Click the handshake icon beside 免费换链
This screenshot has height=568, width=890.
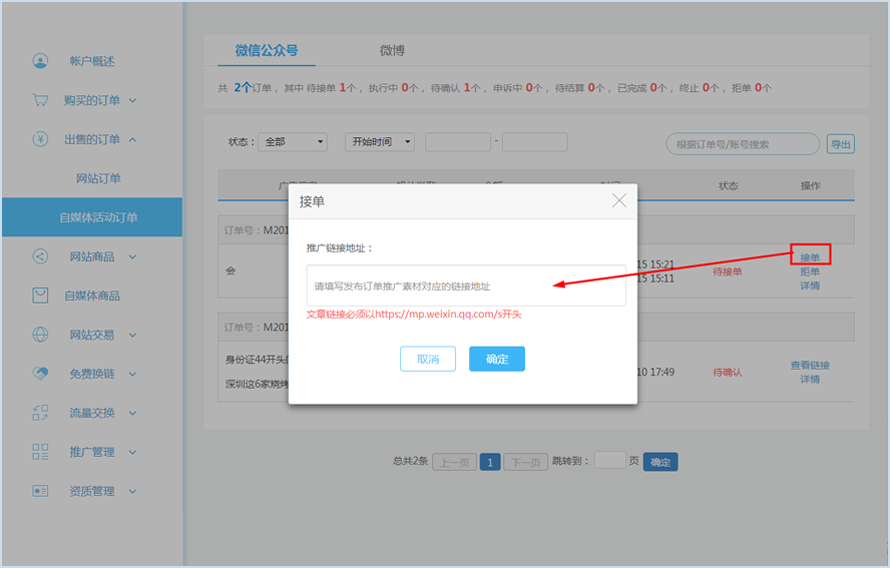(x=40, y=374)
